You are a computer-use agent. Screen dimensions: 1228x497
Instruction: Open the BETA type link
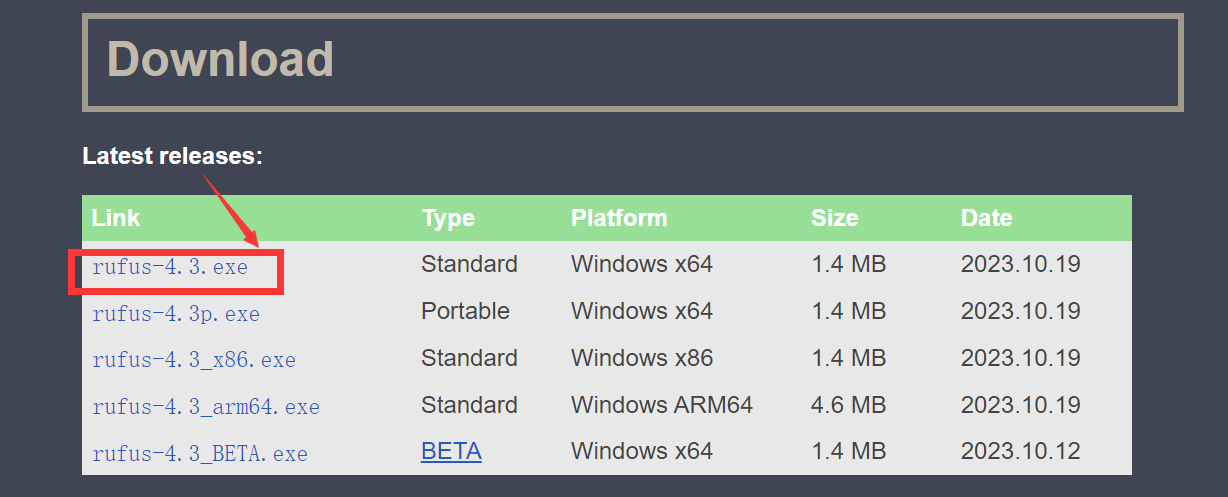(x=451, y=451)
